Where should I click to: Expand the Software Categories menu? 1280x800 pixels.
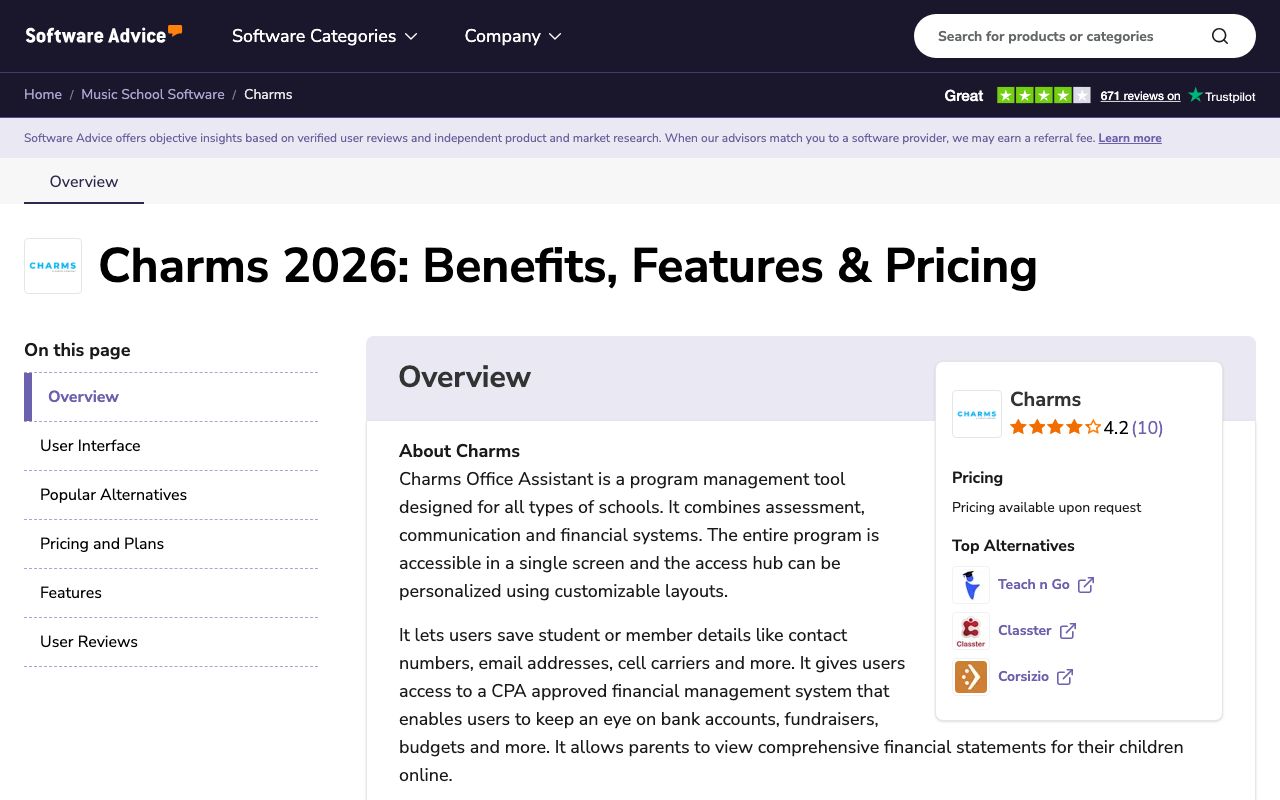coord(325,36)
